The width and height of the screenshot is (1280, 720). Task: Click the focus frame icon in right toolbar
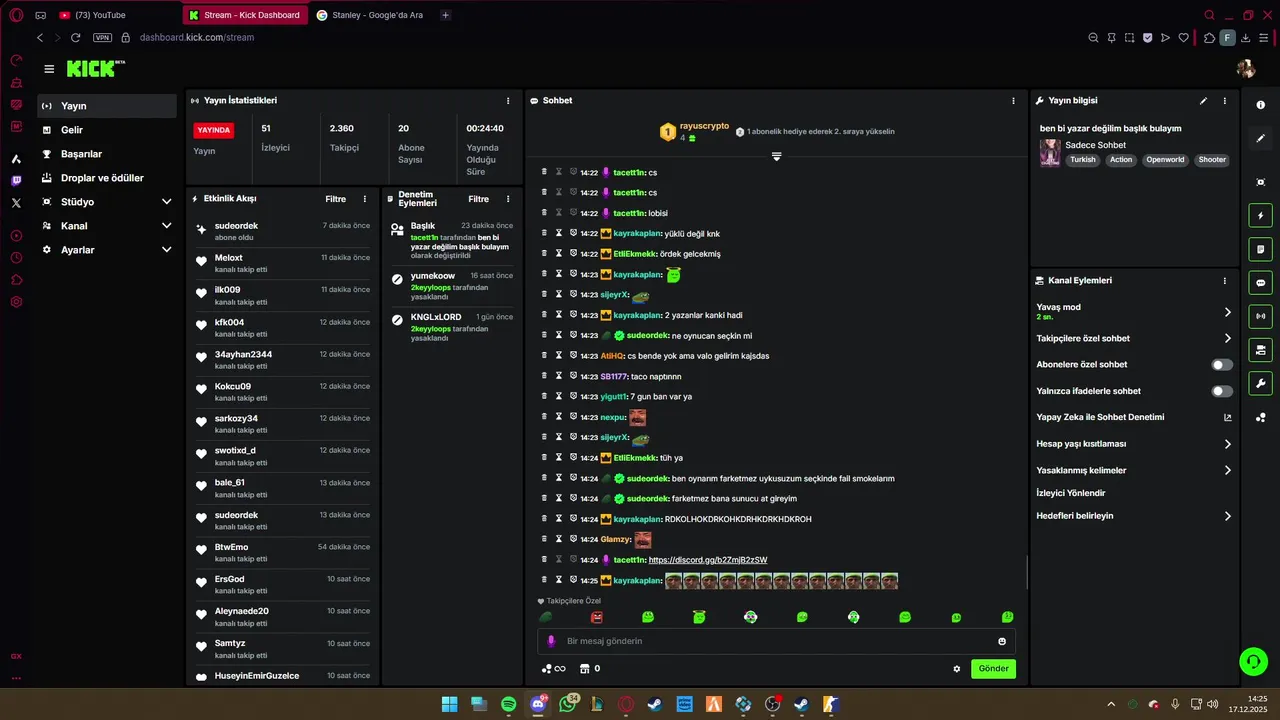point(1260,182)
